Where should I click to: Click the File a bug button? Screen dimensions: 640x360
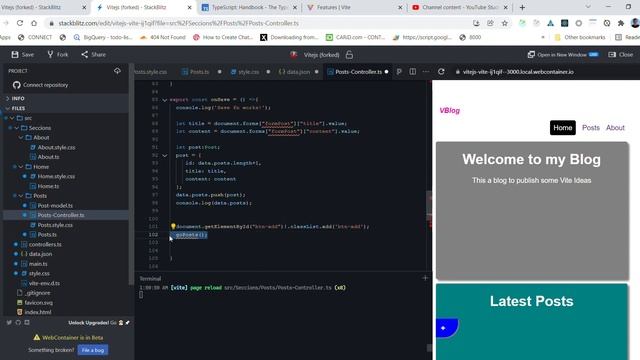pyautogui.click(x=93, y=350)
